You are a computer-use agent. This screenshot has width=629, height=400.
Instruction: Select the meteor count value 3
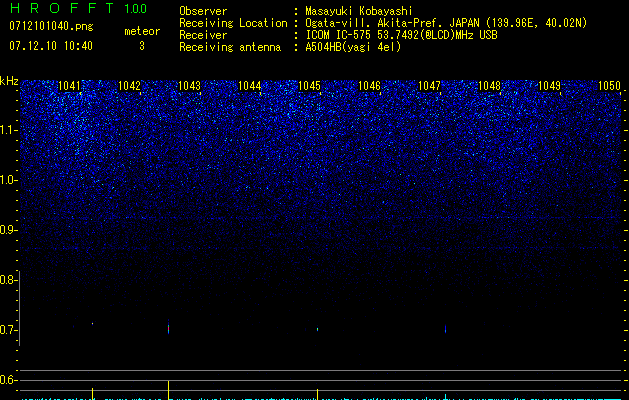pos(142,46)
